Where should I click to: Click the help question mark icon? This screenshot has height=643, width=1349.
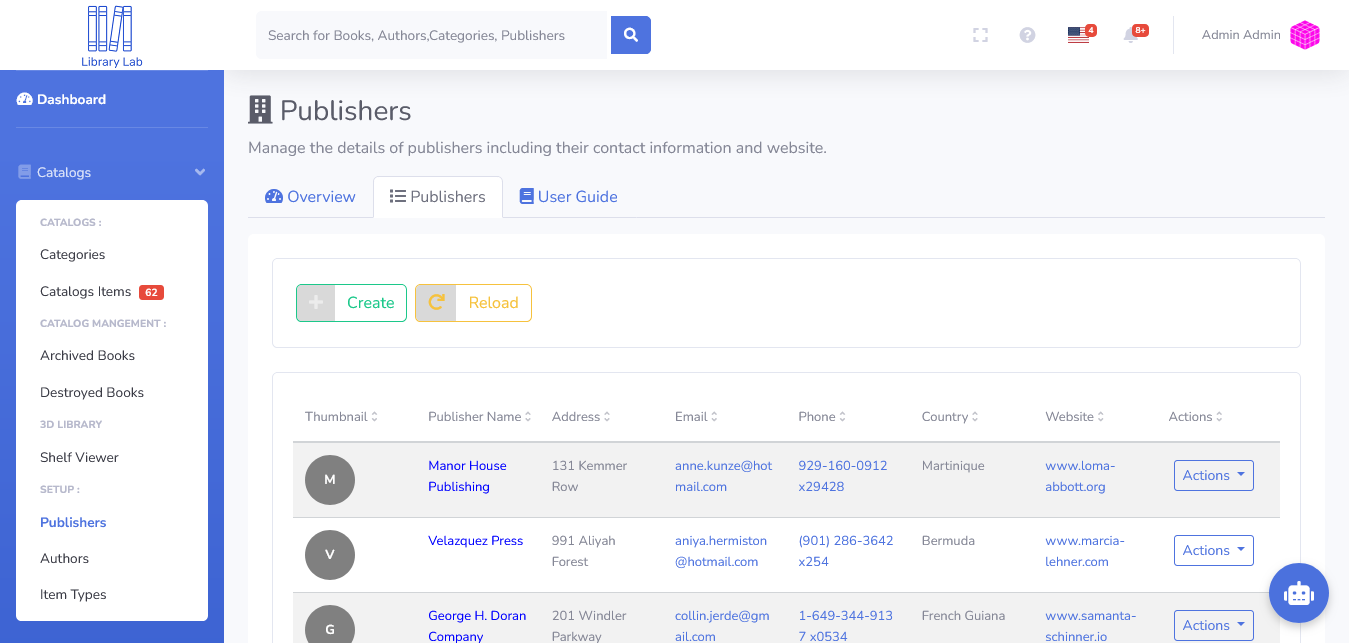[1027, 35]
